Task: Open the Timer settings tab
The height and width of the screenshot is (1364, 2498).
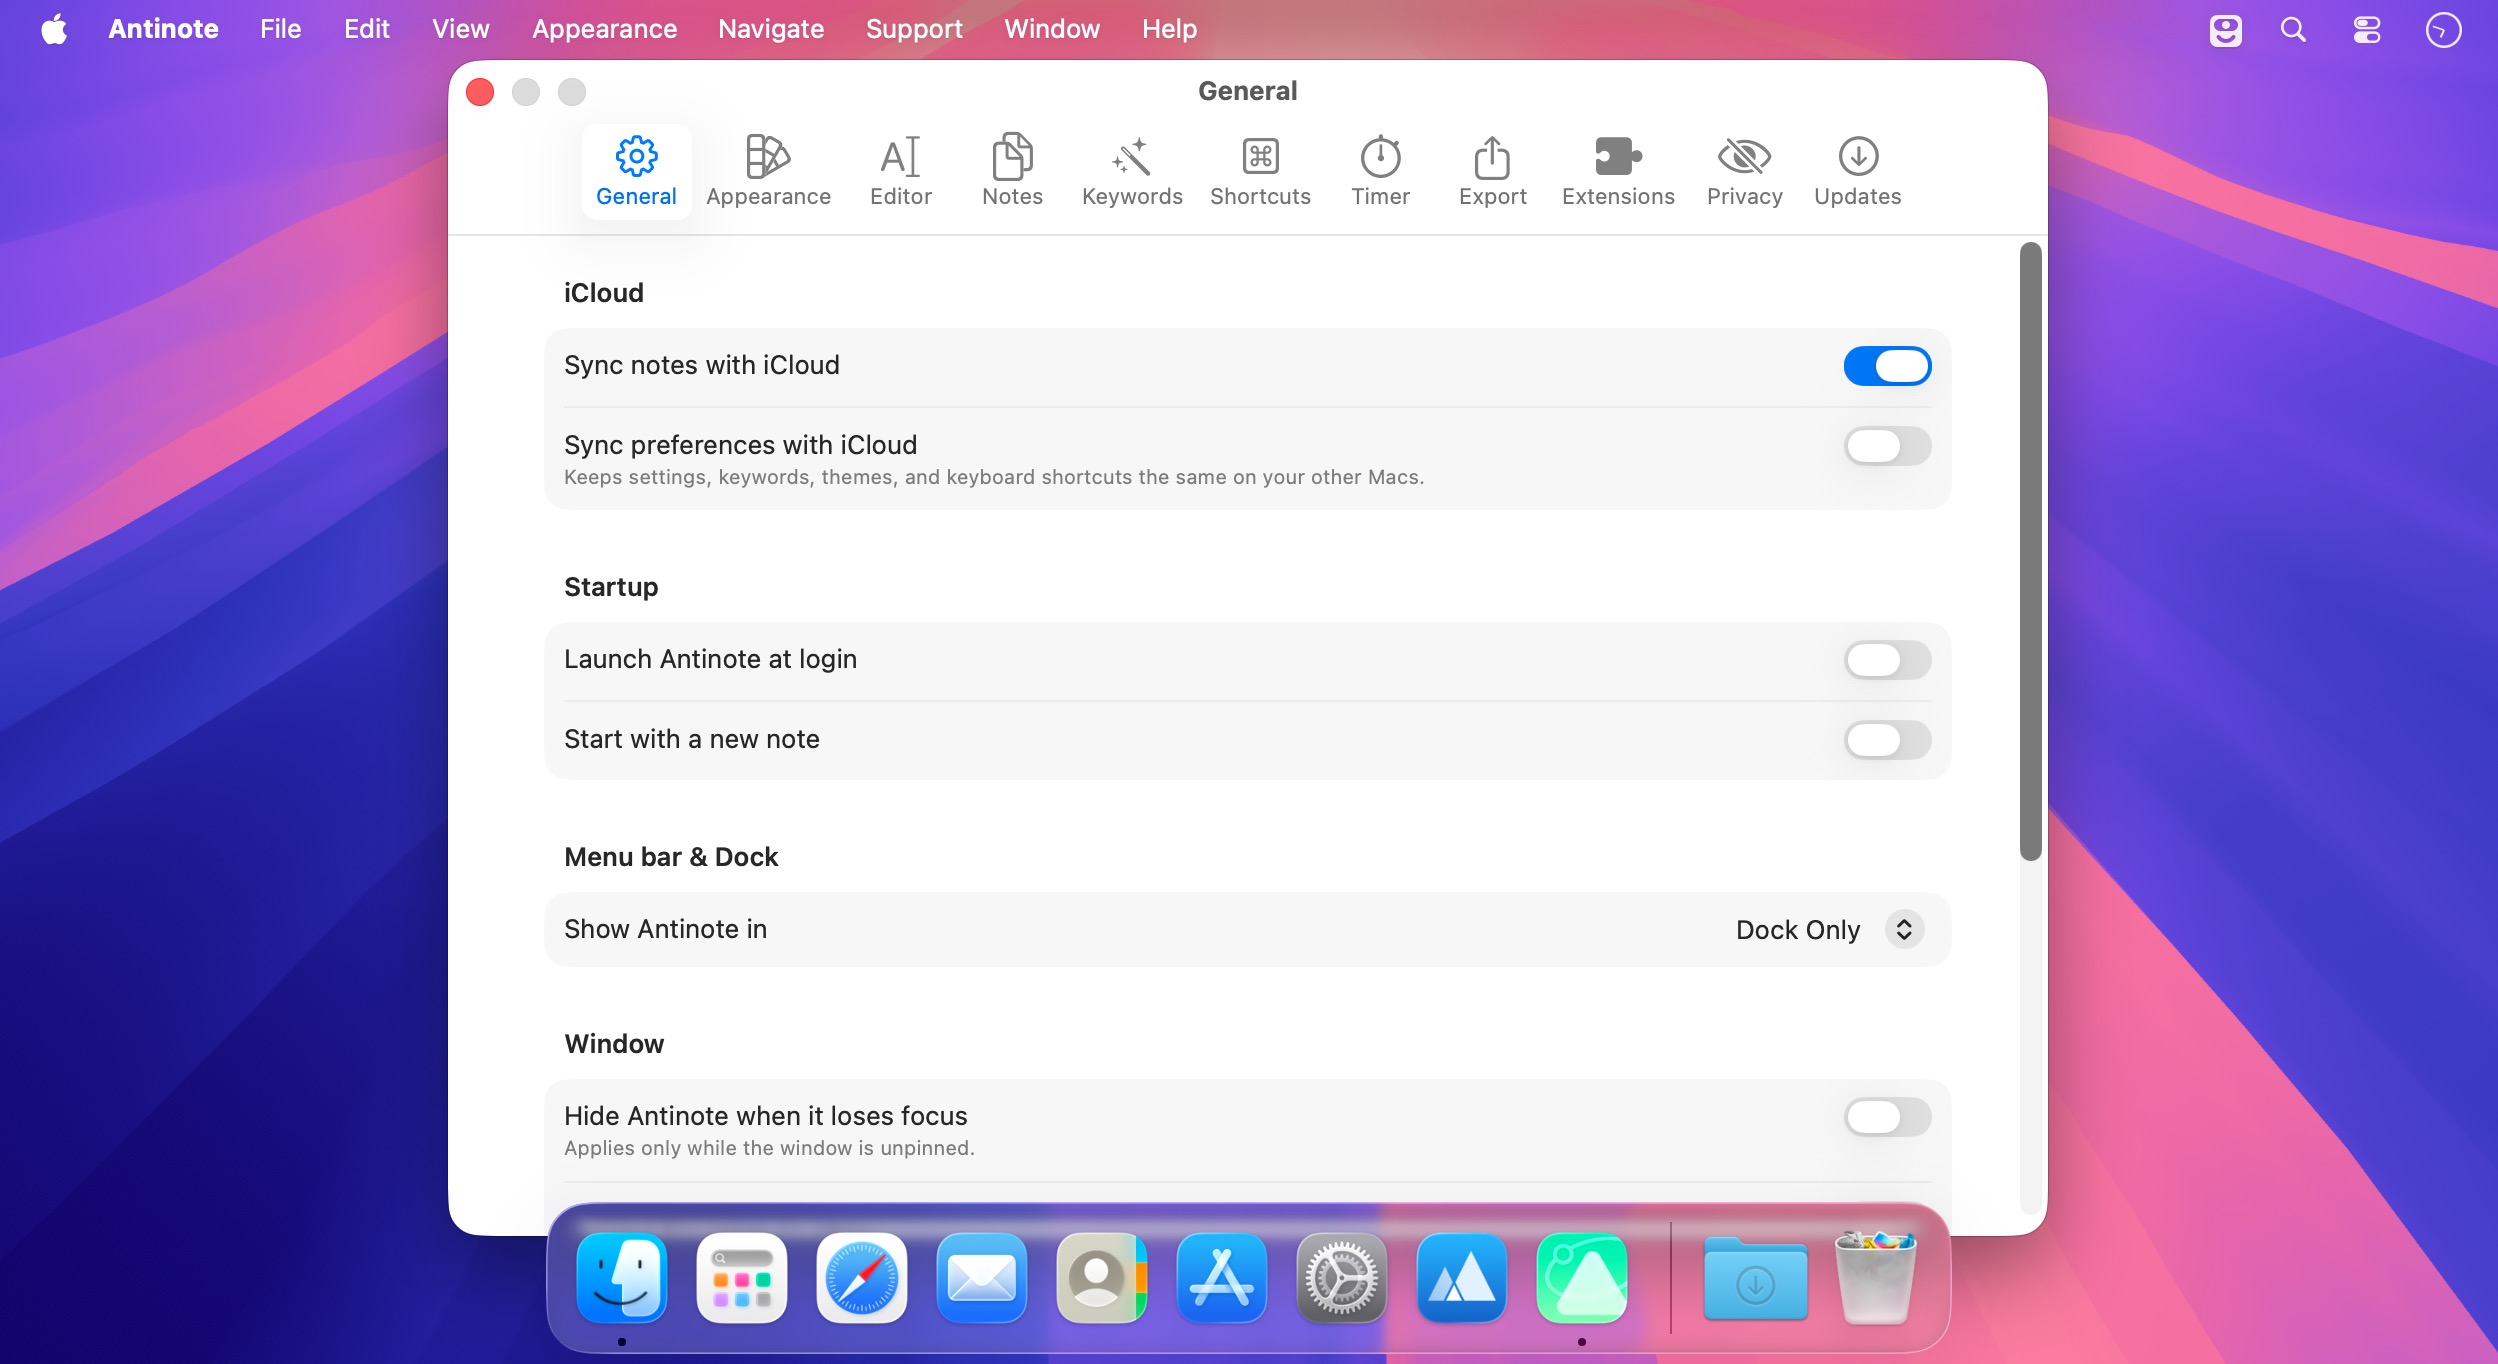Action: 1380,171
